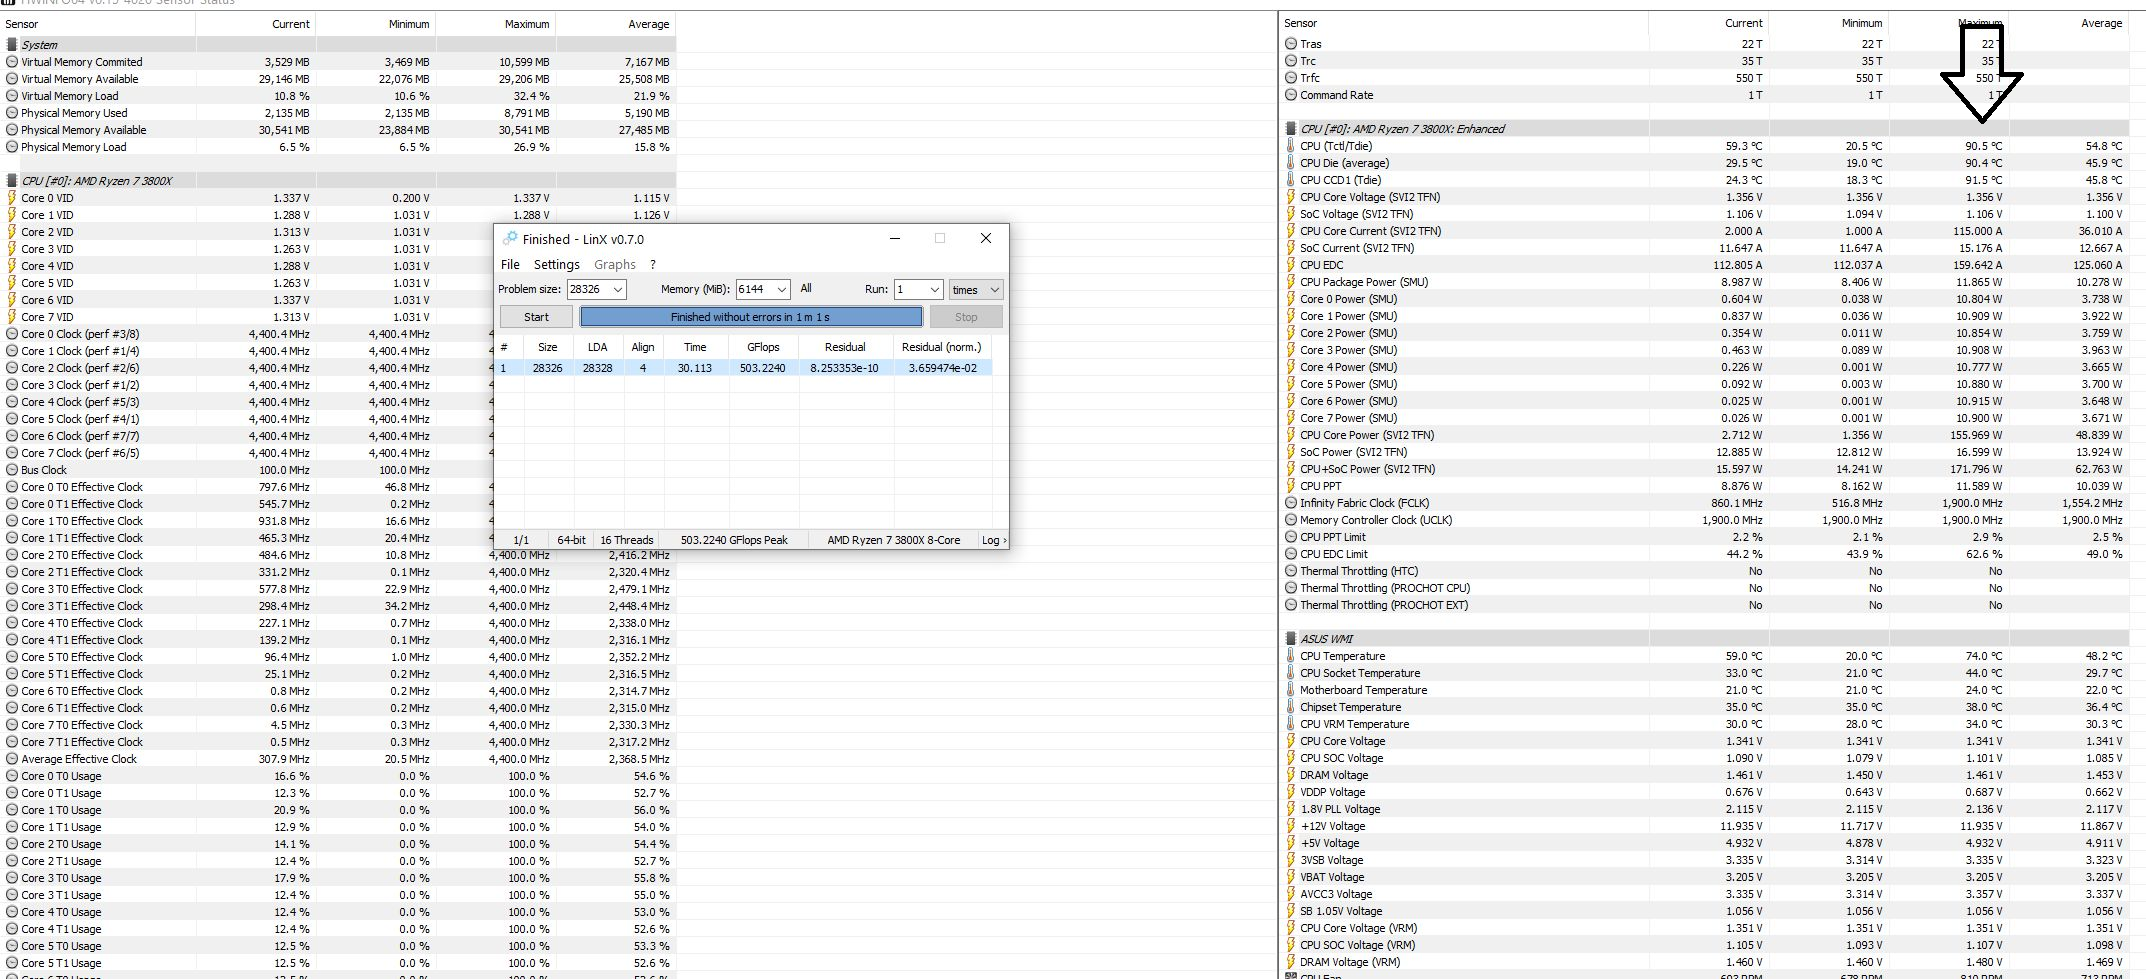Click the Residual (norm.) column header
Viewport: 2146px width, 979px height.
coord(942,347)
